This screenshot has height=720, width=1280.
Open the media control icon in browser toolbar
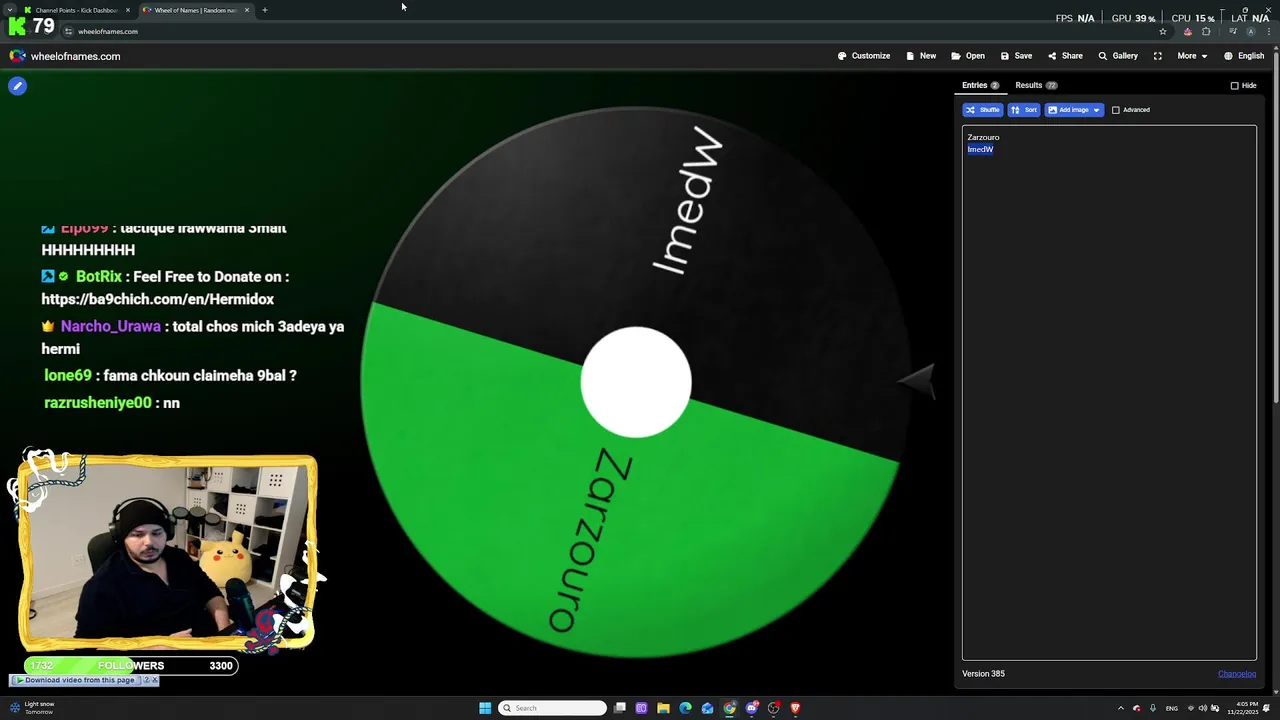(1233, 31)
